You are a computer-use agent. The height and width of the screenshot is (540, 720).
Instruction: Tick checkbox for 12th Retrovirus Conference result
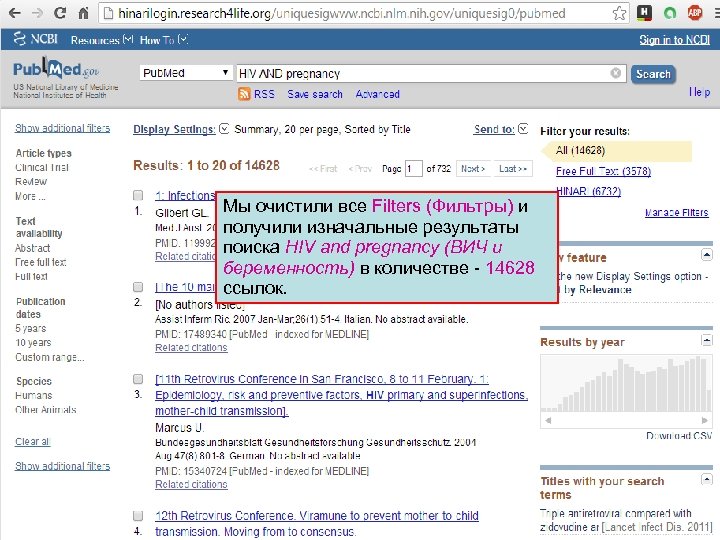point(138,516)
